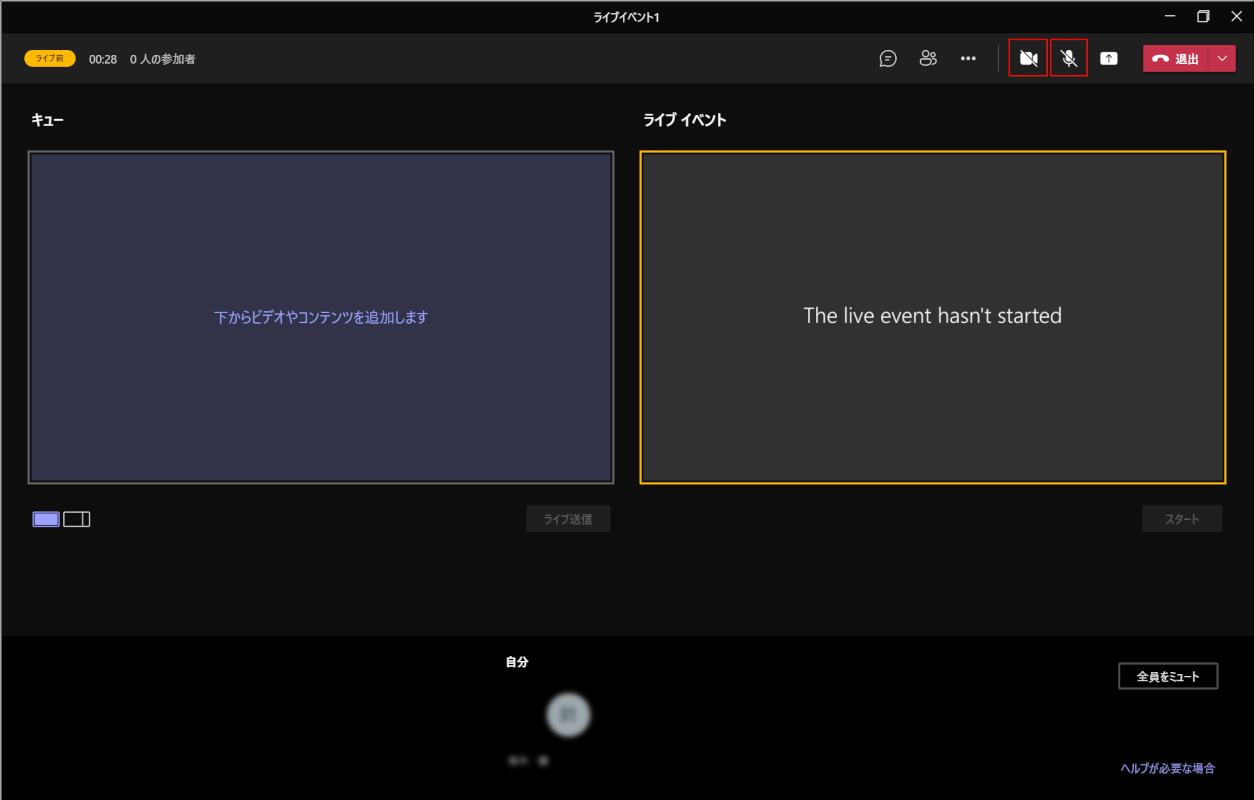Open the ヘルプが必要な場合 help link

tap(1168, 768)
